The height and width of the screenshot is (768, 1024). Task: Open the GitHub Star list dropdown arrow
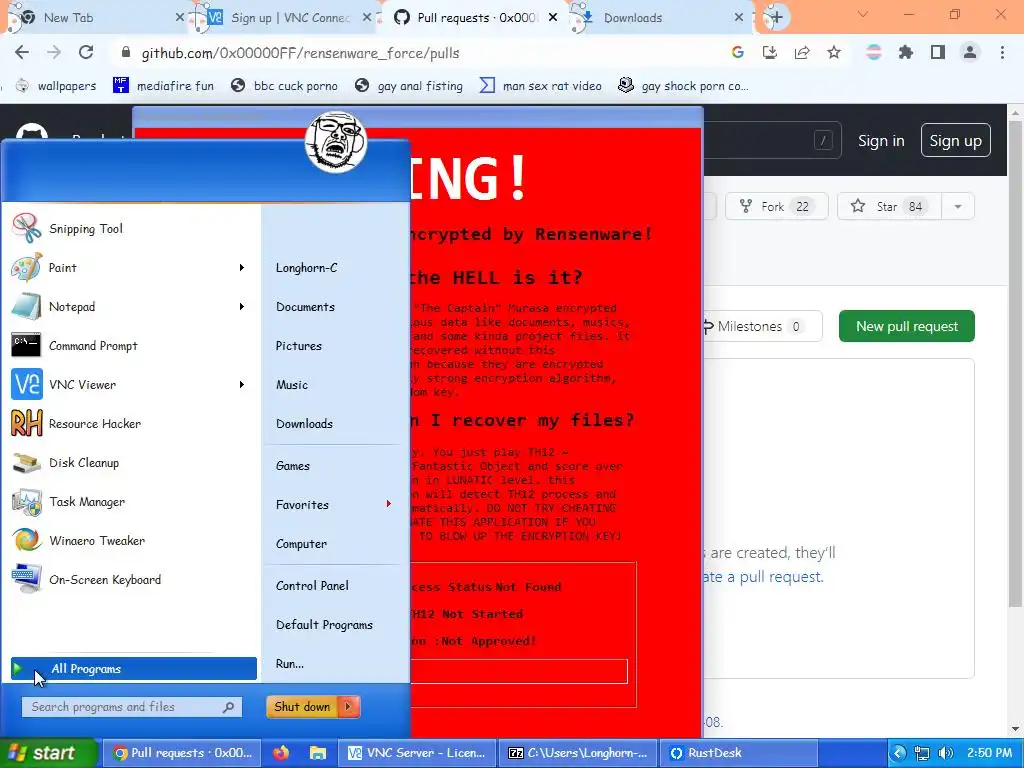coord(957,206)
